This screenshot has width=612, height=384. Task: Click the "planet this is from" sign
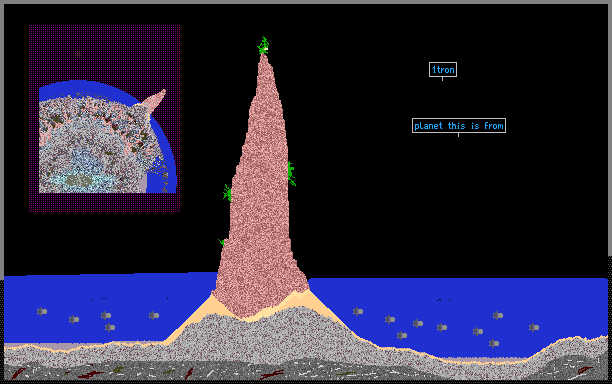pos(459,126)
